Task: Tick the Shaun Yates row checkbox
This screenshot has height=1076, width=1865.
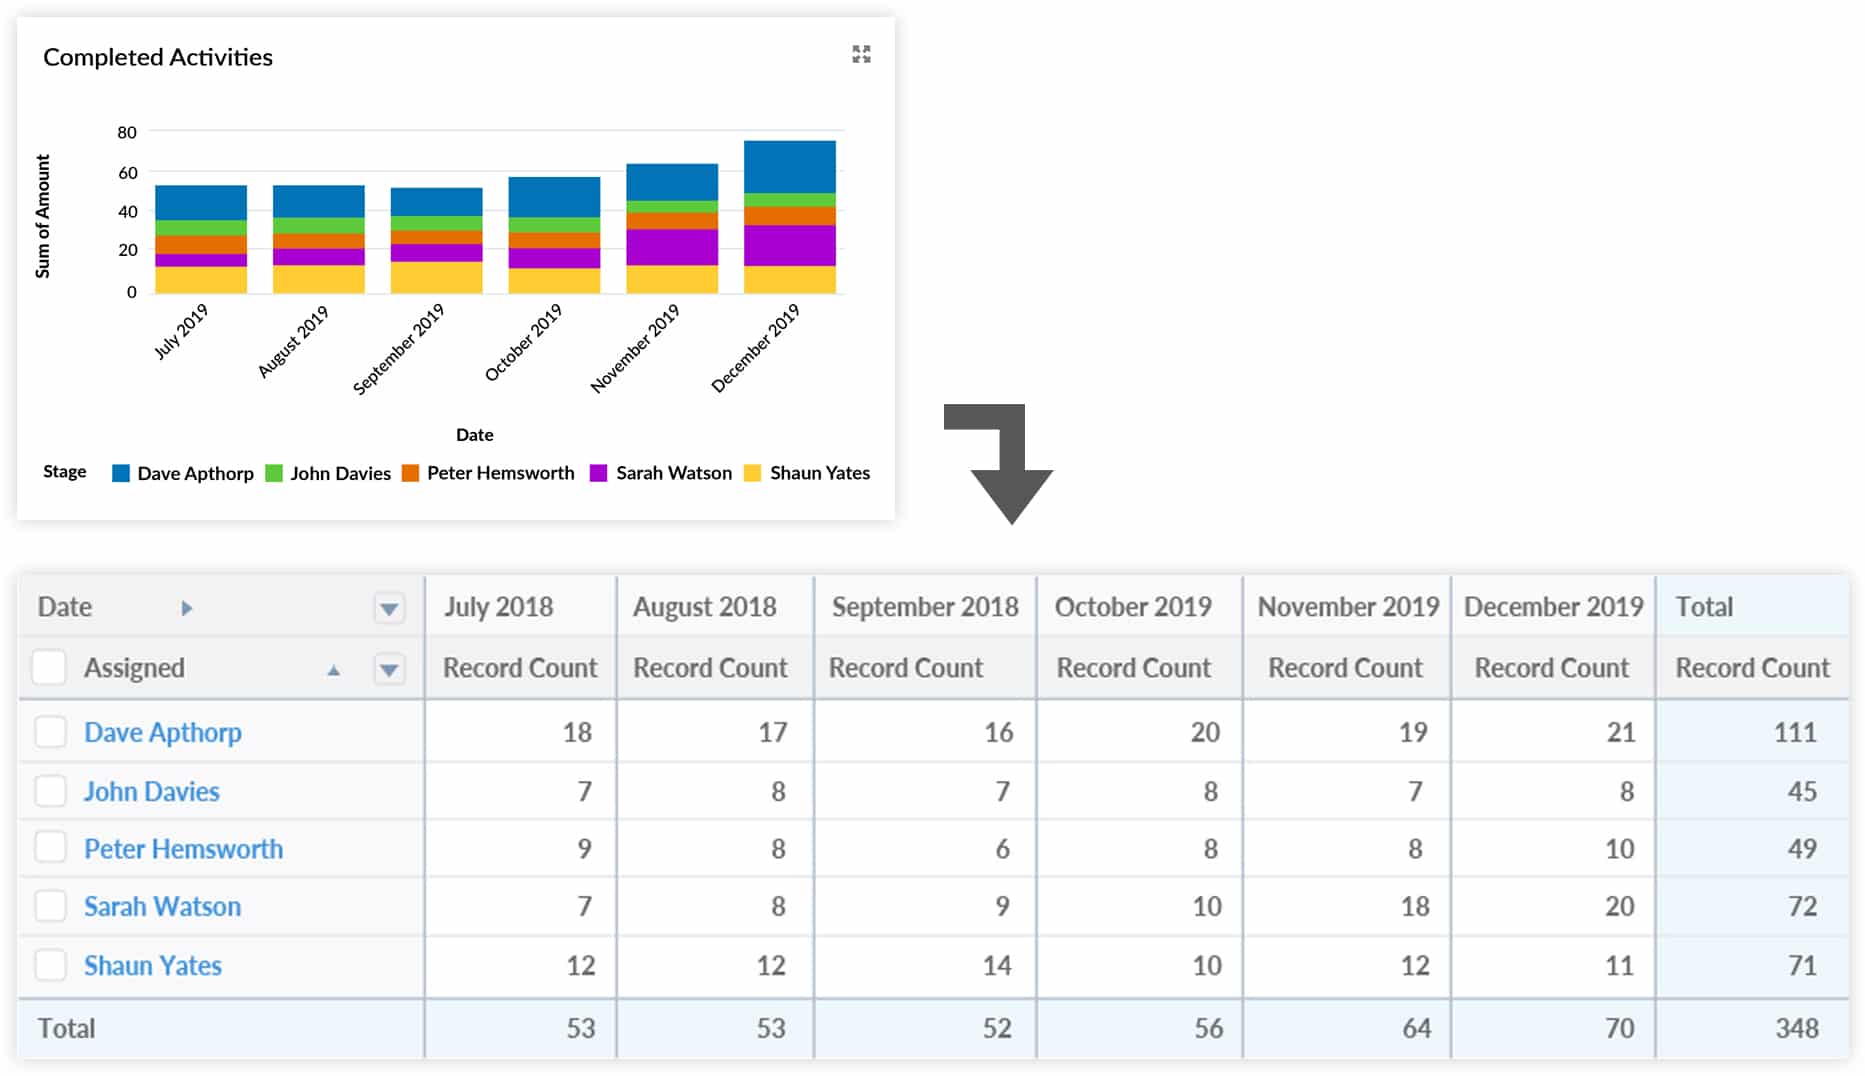Action: [50, 965]
